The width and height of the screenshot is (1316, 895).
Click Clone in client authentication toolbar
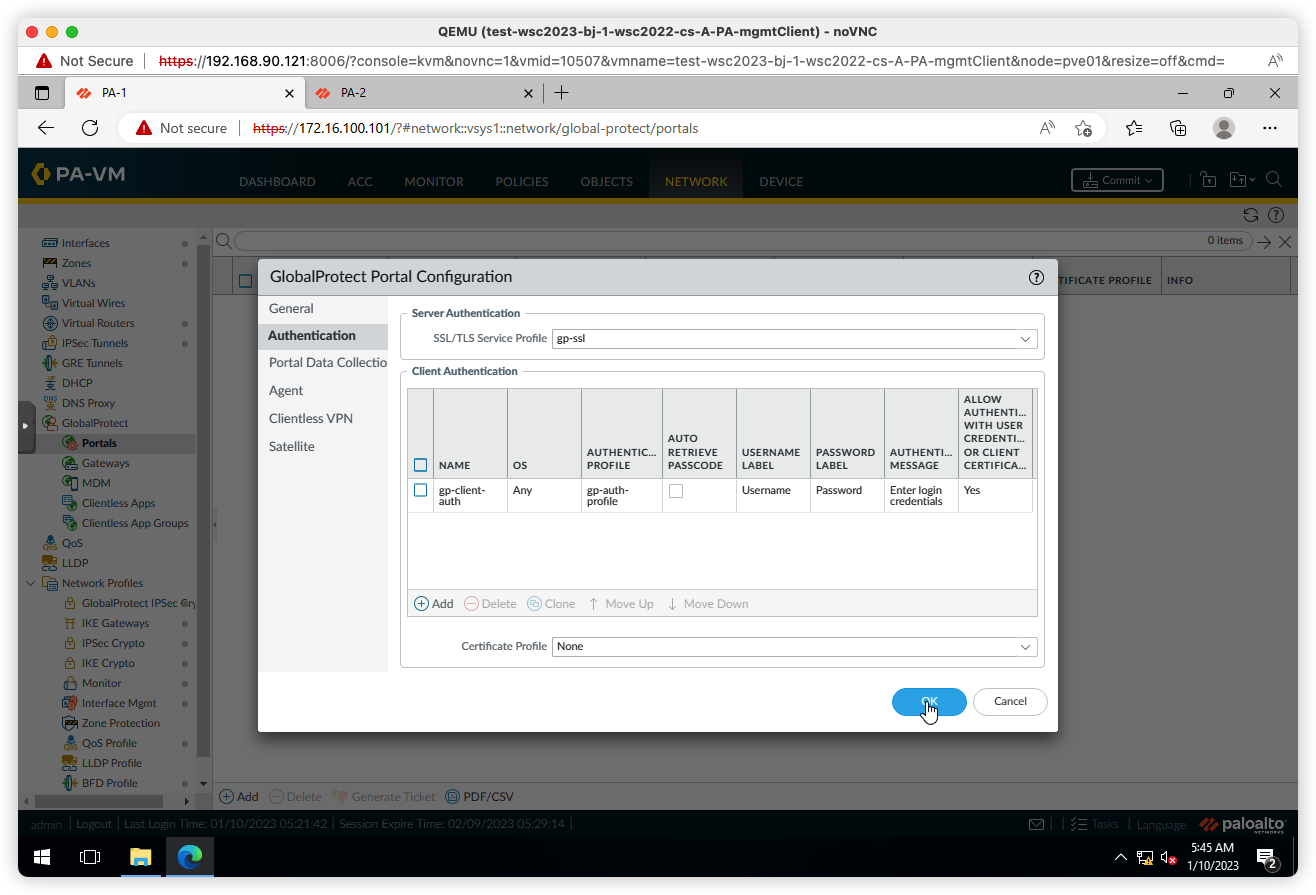click(551, 604)
